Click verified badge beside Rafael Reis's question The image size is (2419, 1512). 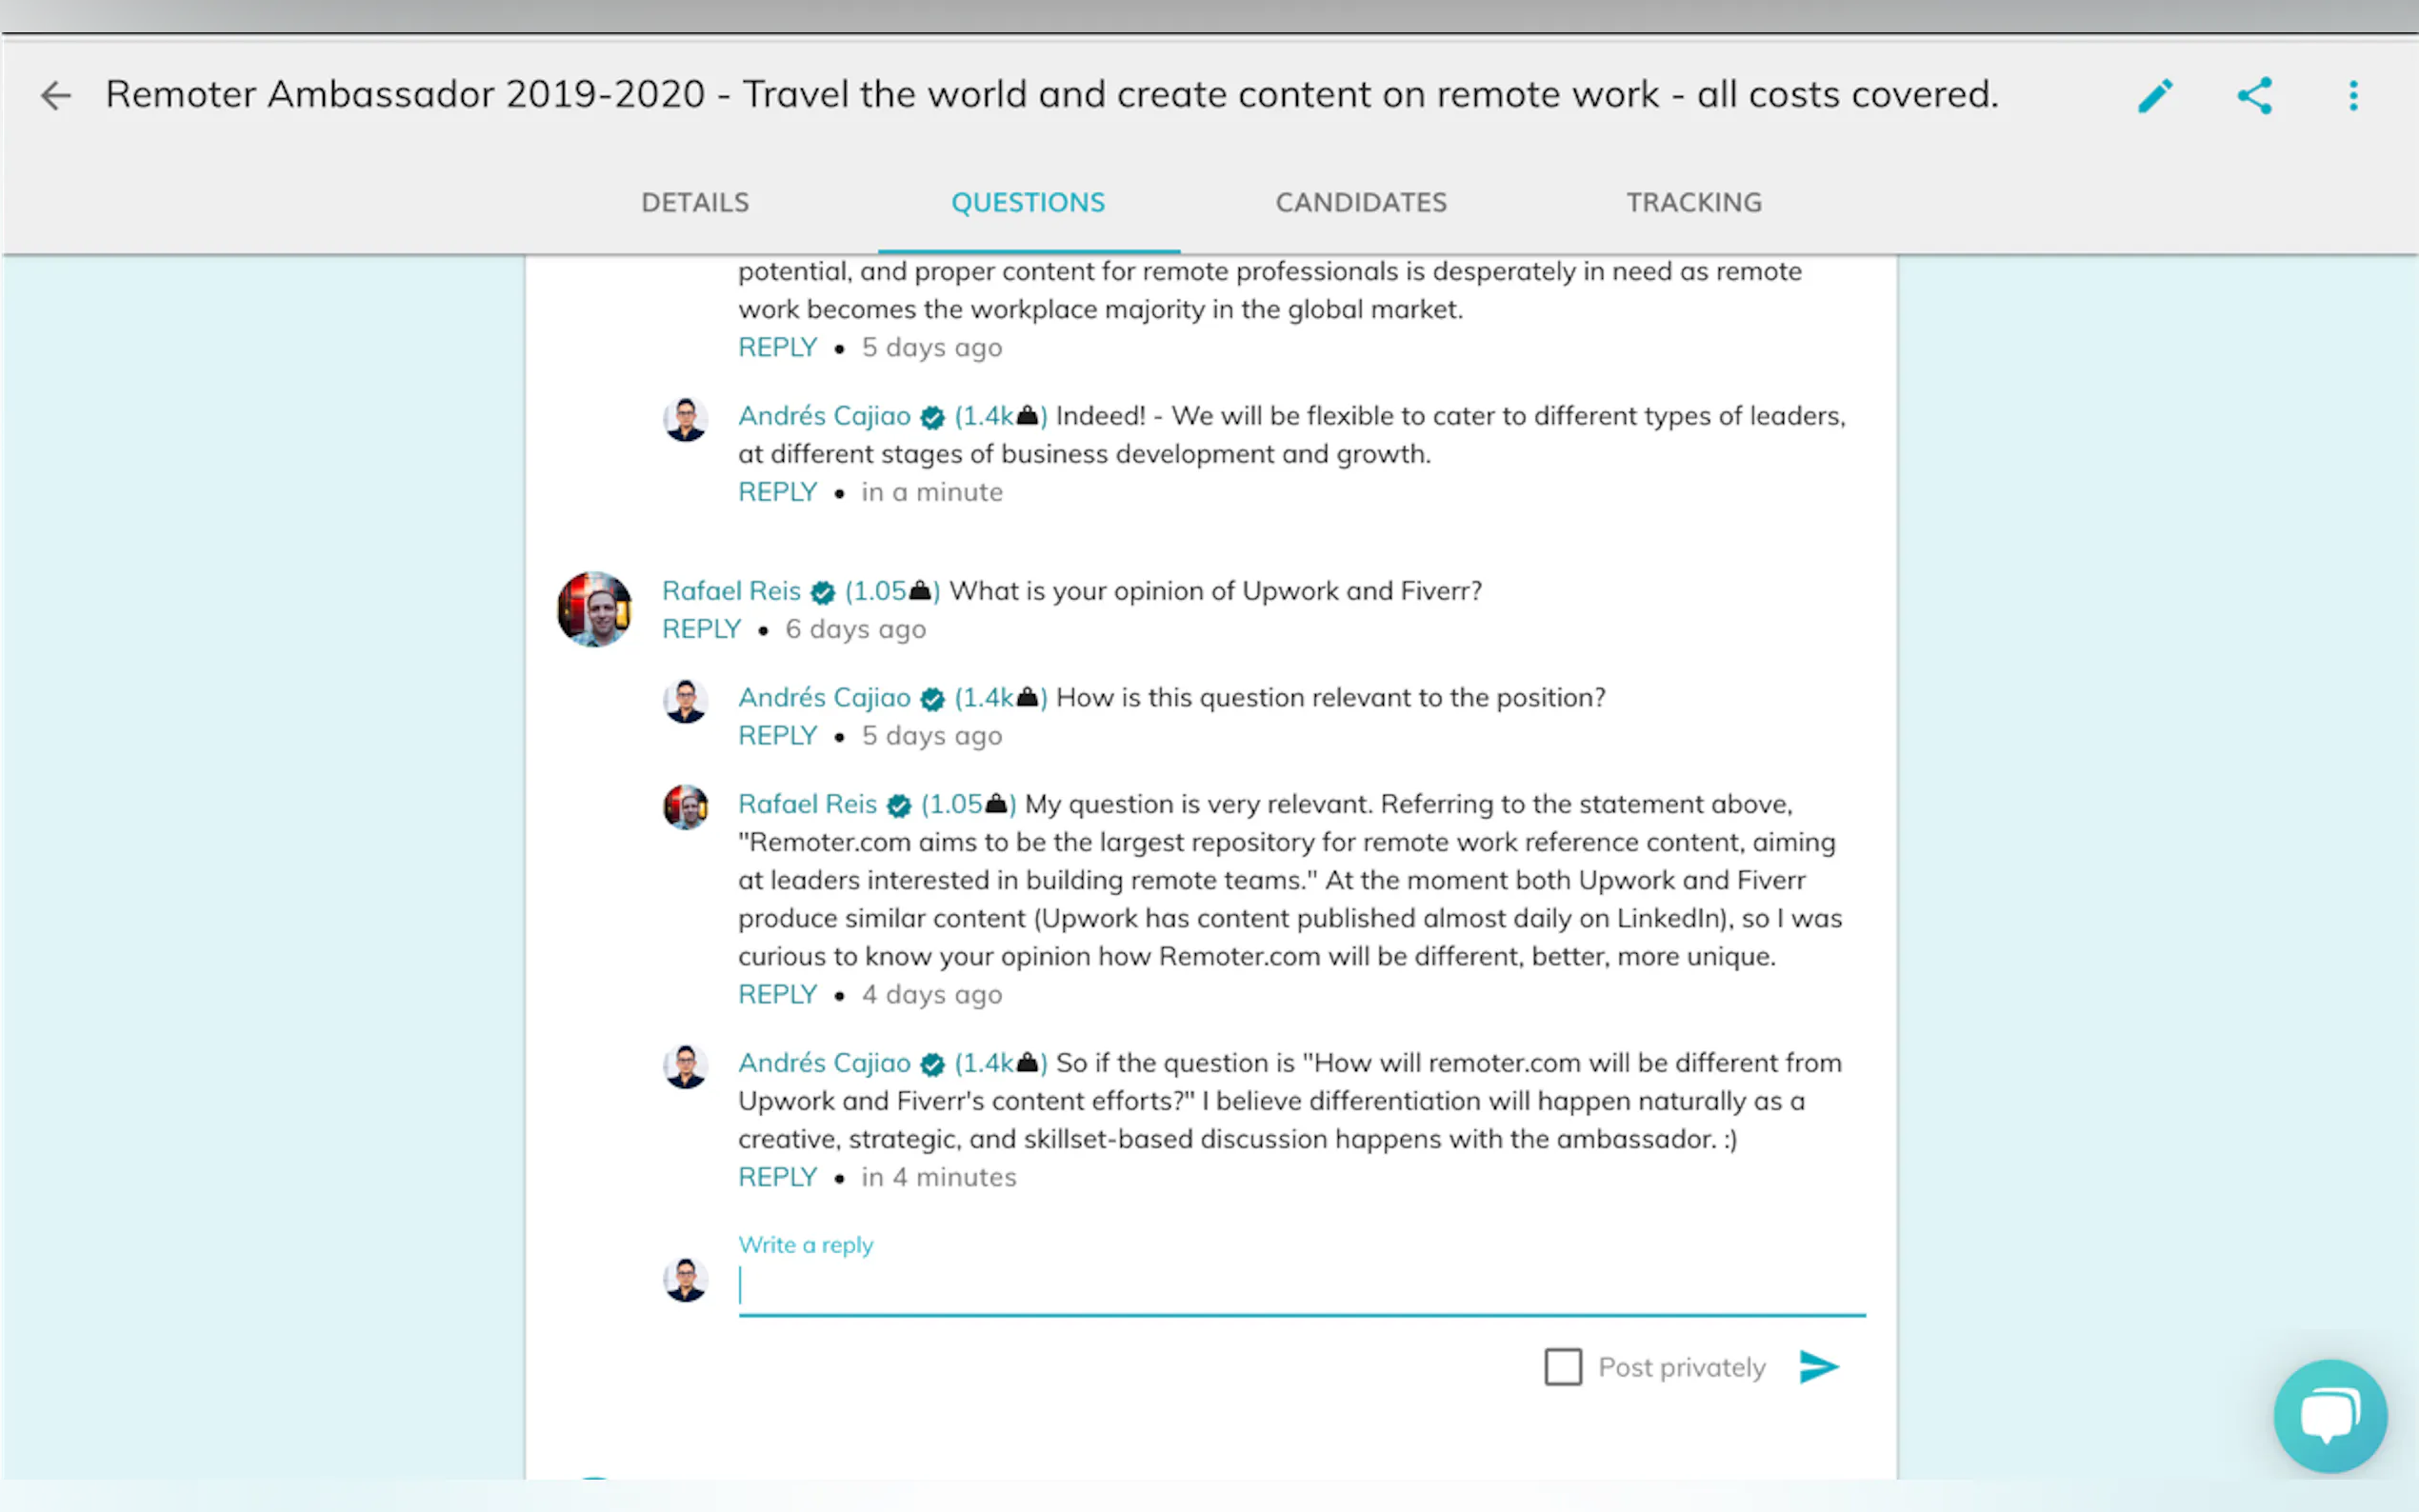click(823, 592)
